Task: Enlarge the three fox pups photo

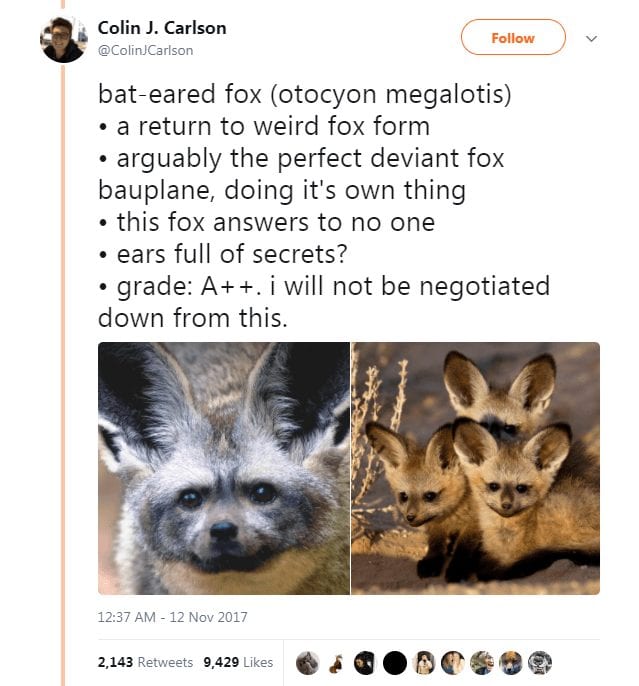Action: [475, 468]
